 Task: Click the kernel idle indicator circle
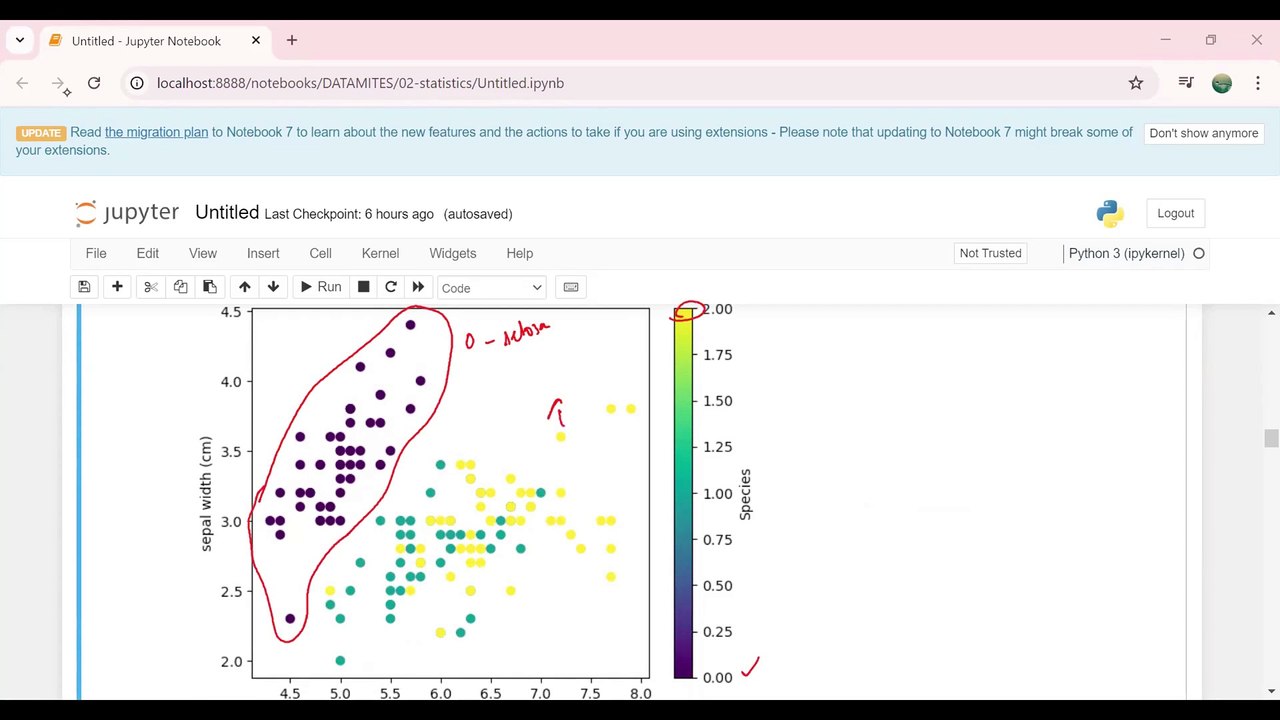click(x=1199, y=253)
